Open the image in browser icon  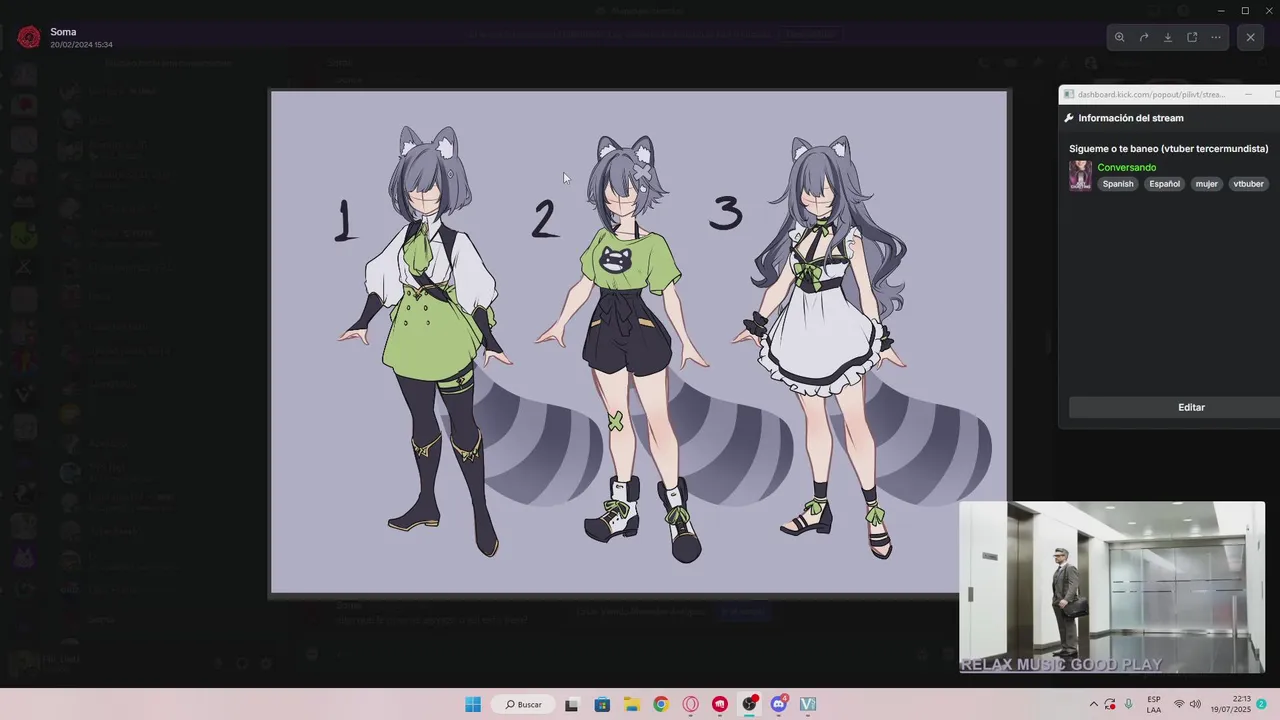point(1192,37)
